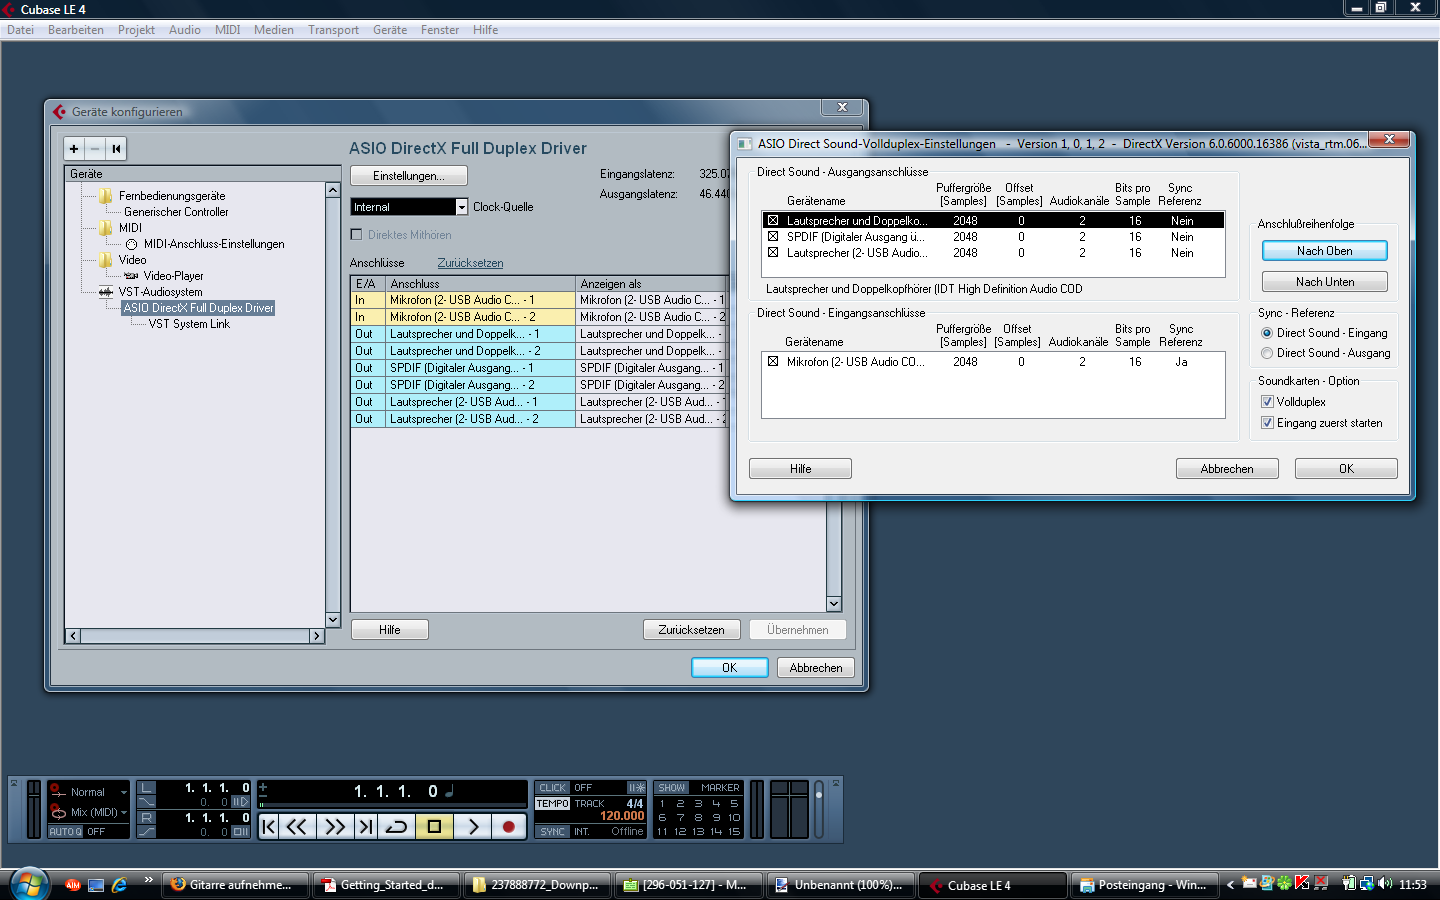Select Video-Player in device tree

point(173,276)
